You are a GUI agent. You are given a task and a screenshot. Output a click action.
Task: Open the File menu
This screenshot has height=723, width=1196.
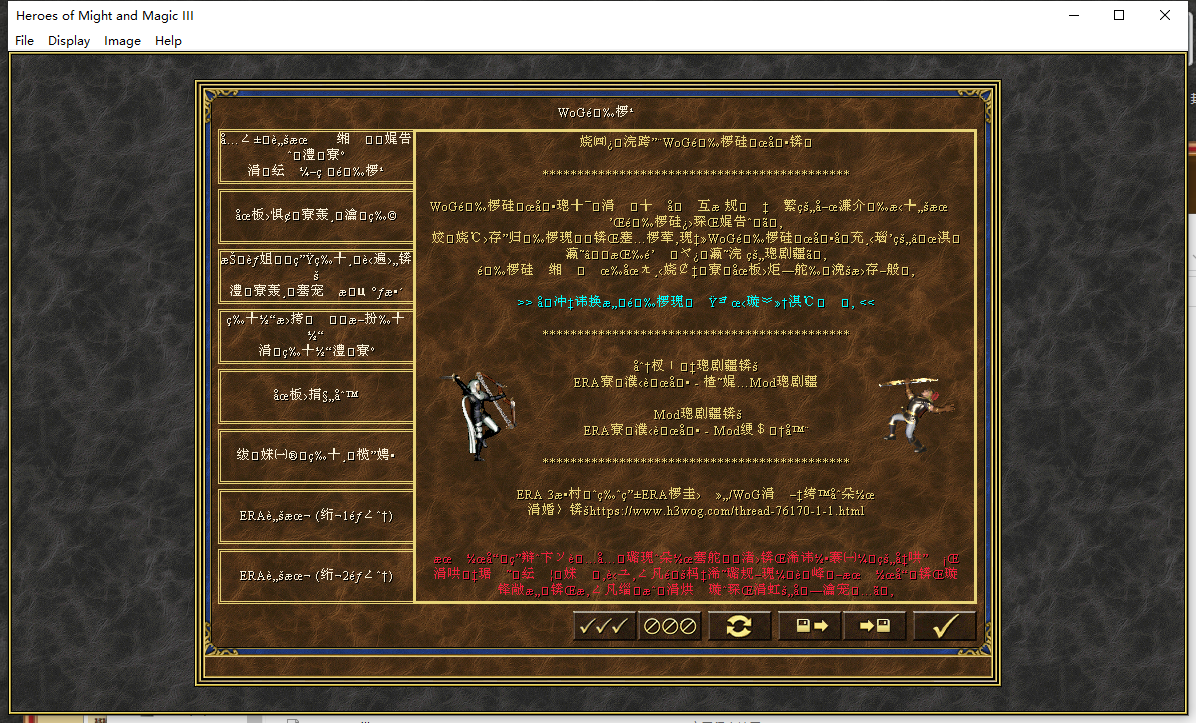(x=25, y=41)
